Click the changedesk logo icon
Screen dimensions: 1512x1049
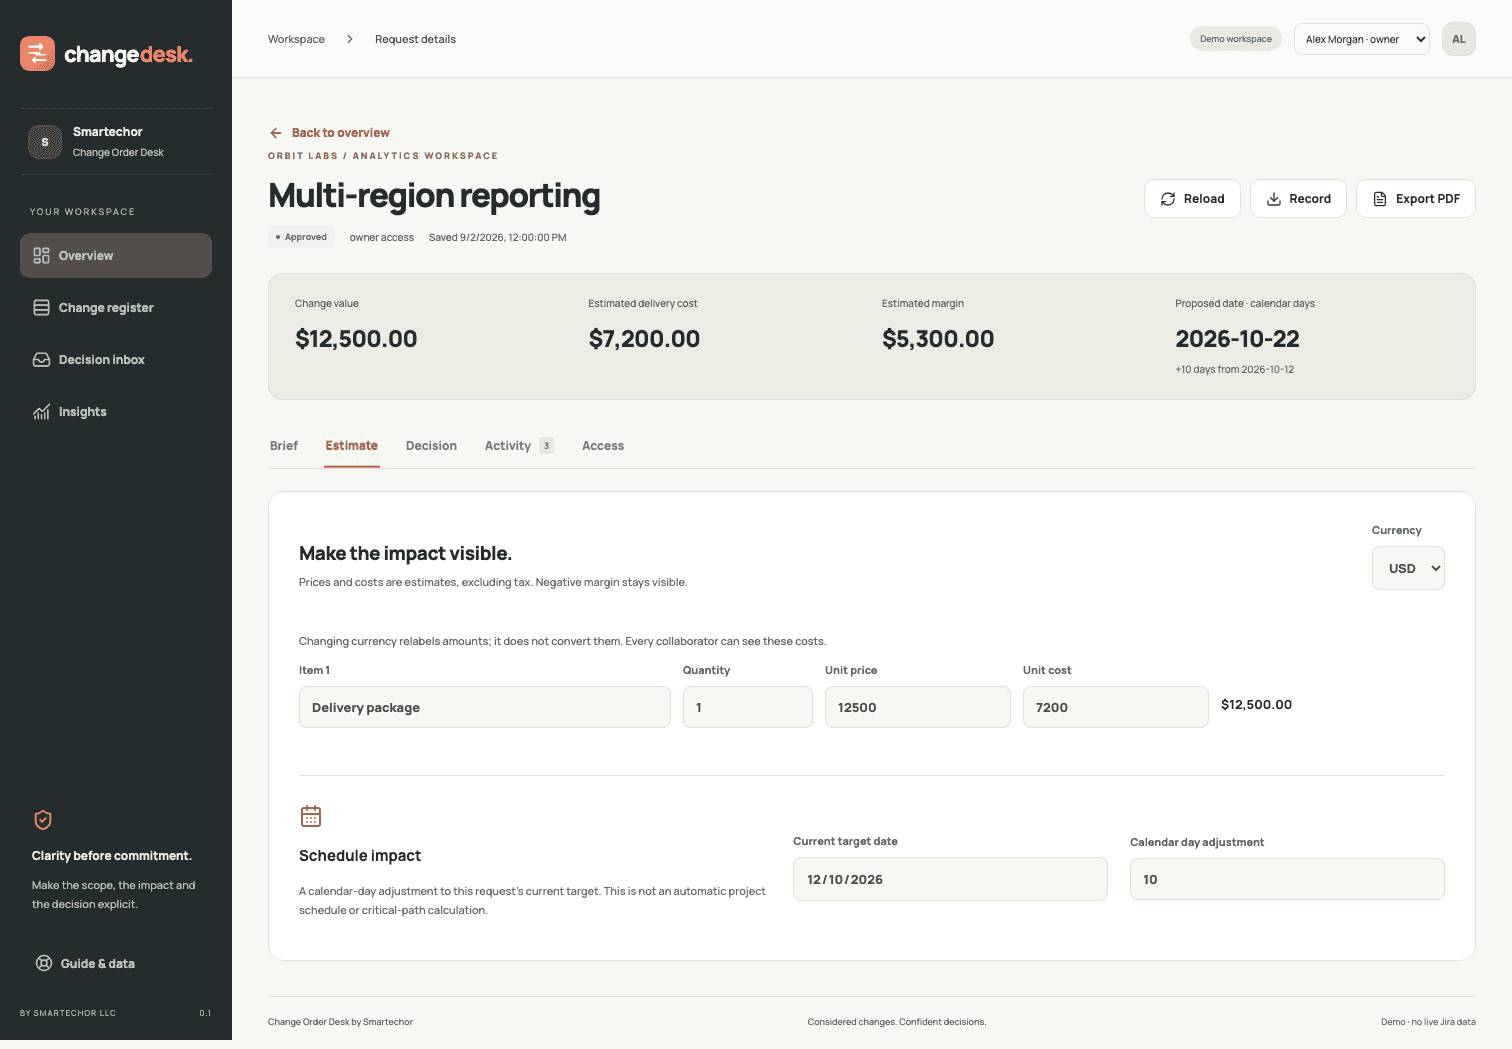pyautogui.click(x=38, y=54)
